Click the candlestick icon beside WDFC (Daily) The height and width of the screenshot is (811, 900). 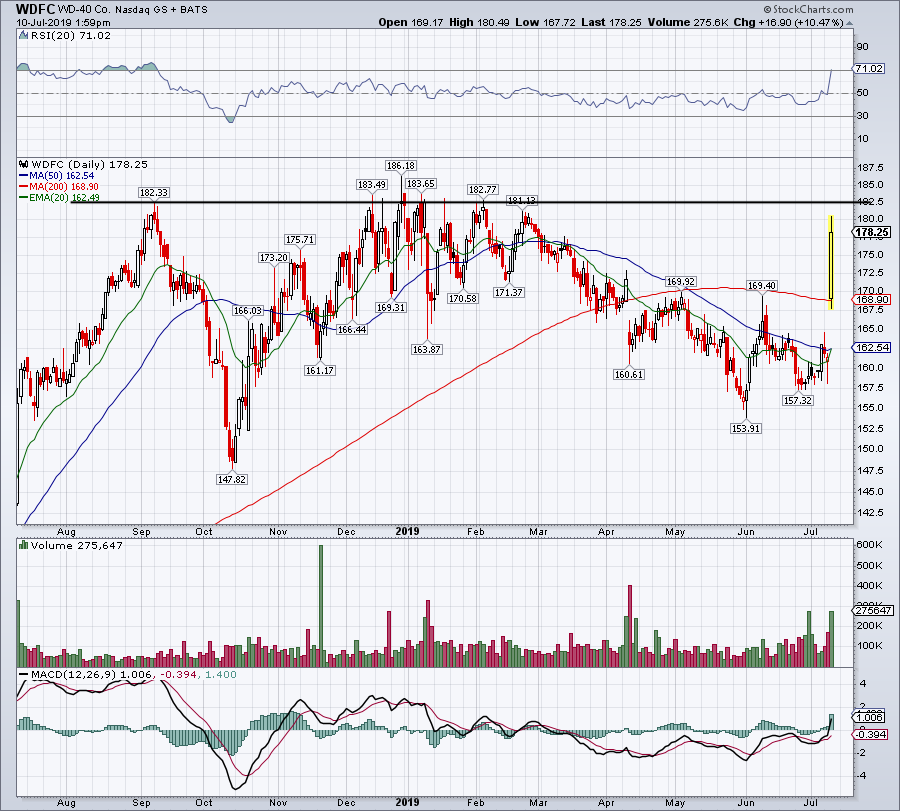point(24,164)
